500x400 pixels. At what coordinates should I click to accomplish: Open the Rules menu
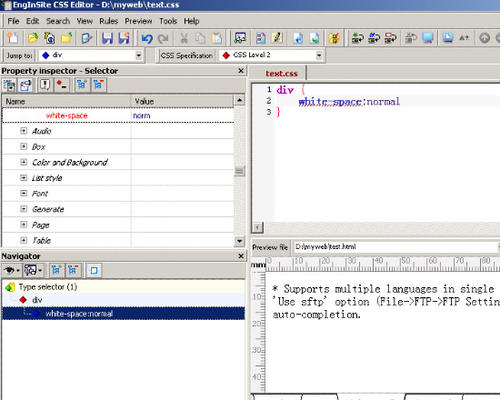(x=109, y=21)
